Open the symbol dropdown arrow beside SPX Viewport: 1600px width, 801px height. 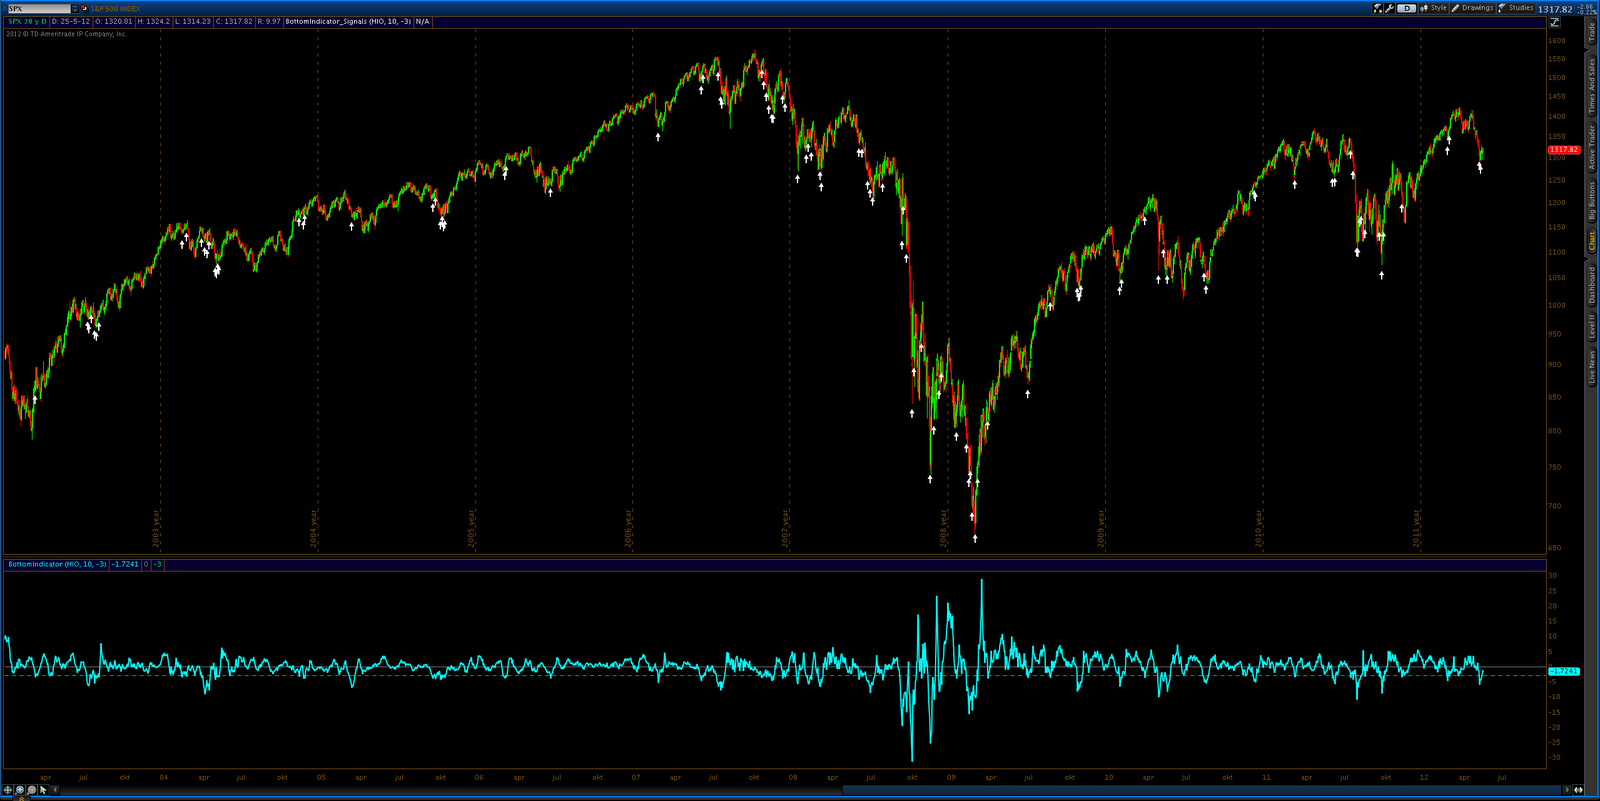75,9
